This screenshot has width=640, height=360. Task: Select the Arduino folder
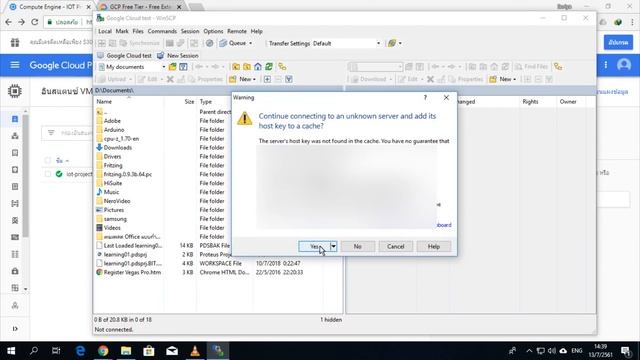(113, 130)
